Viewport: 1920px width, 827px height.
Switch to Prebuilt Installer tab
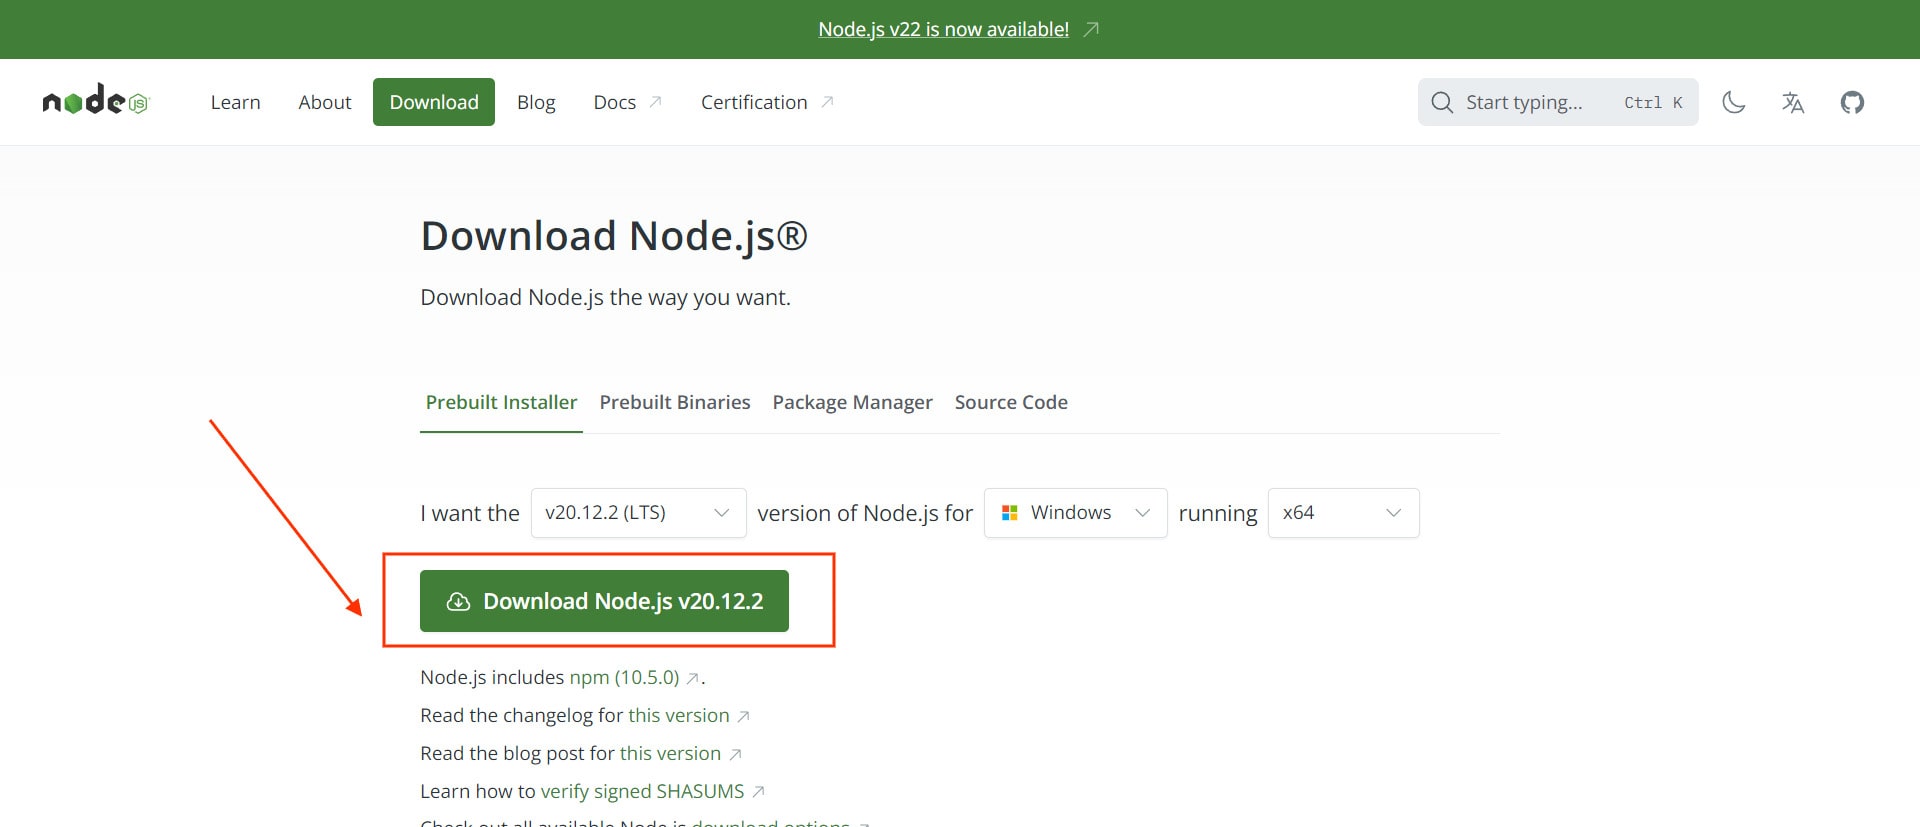(x=501, y=402)
